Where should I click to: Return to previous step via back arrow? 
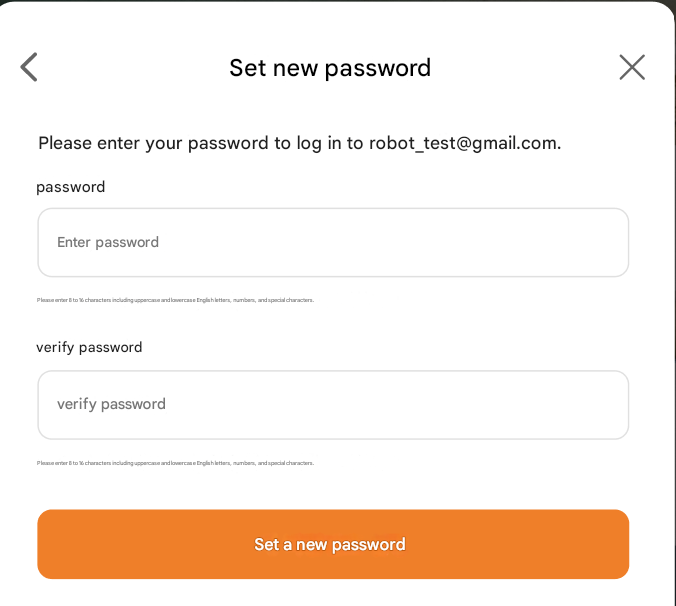coord(29,67)
